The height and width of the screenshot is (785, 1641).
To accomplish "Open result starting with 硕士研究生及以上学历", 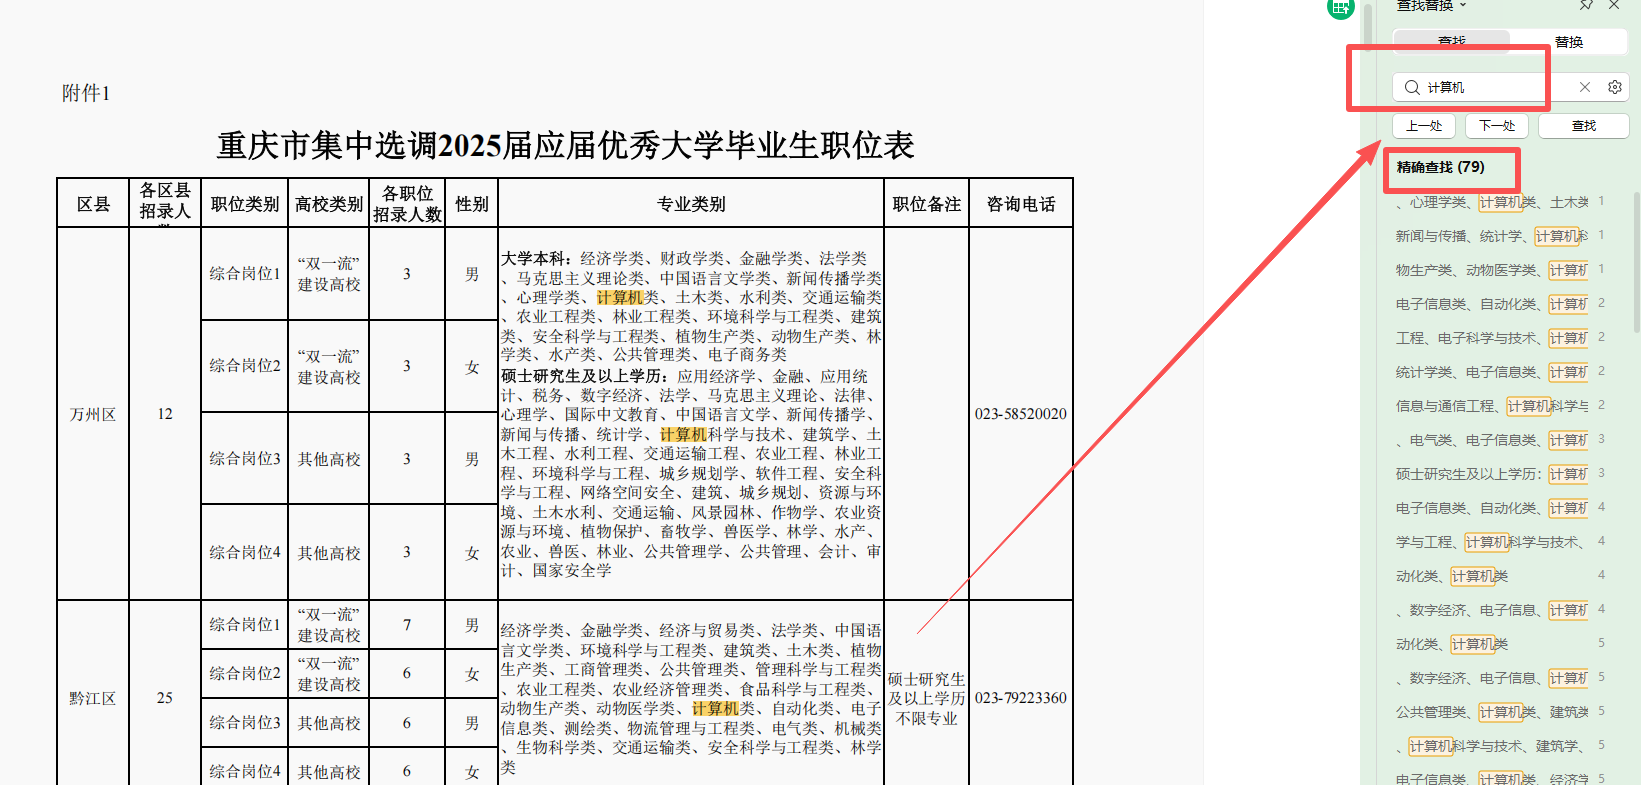I will tap(1492, 474).
